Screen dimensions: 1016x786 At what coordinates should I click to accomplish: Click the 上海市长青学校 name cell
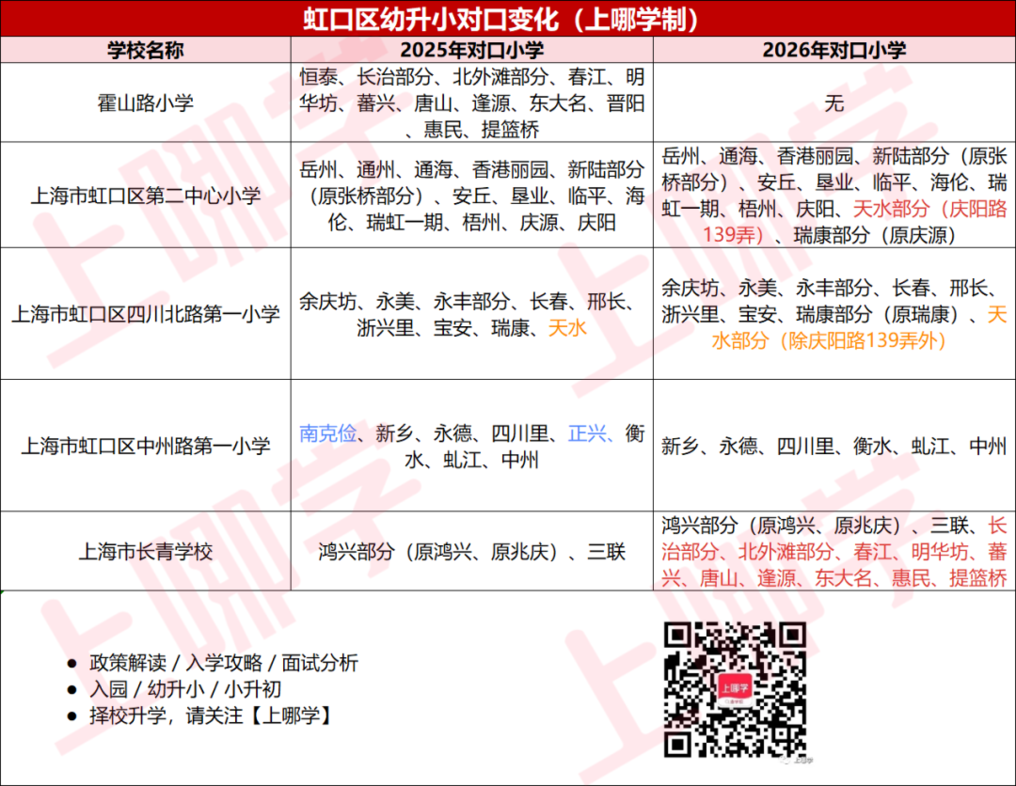click(146, 551)
